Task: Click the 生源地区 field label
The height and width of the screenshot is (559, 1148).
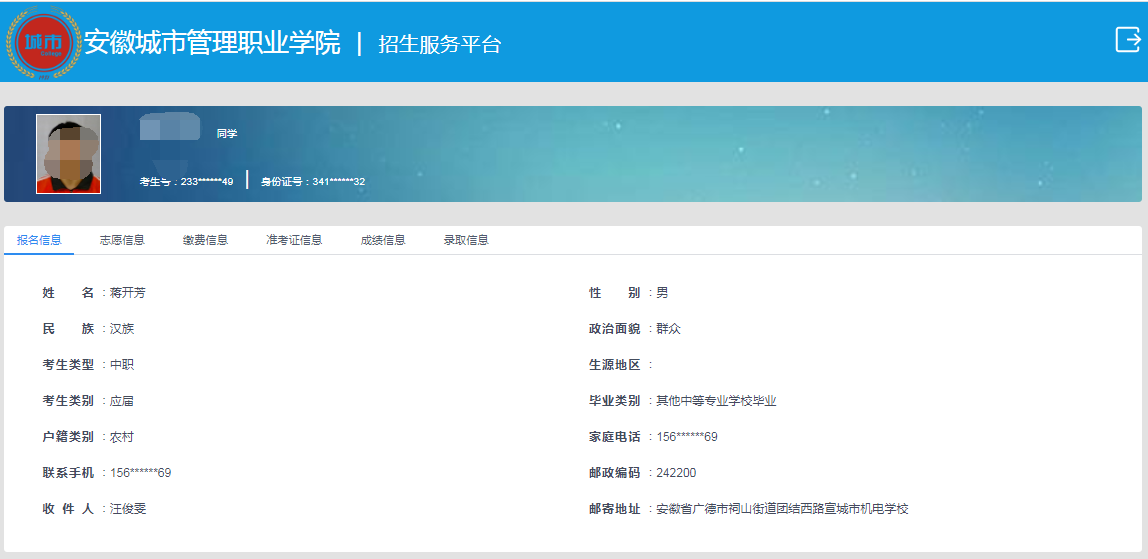Action: point(615,364)
